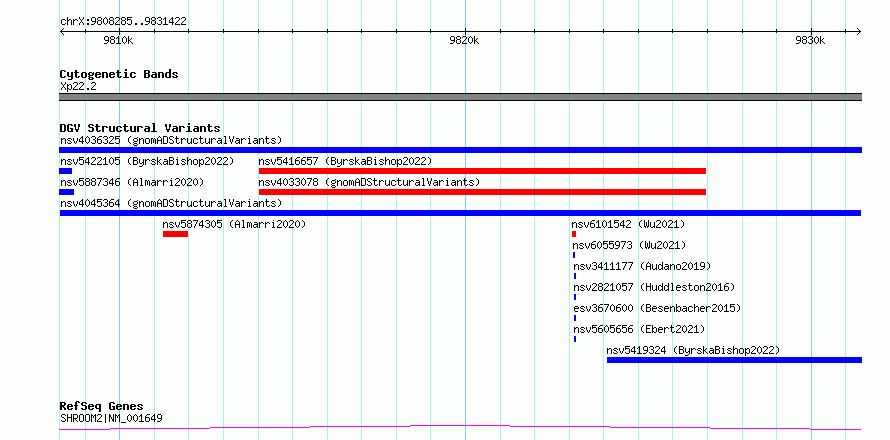
Task: Click the red nsv4033078 variant bar
Action: 482,192
